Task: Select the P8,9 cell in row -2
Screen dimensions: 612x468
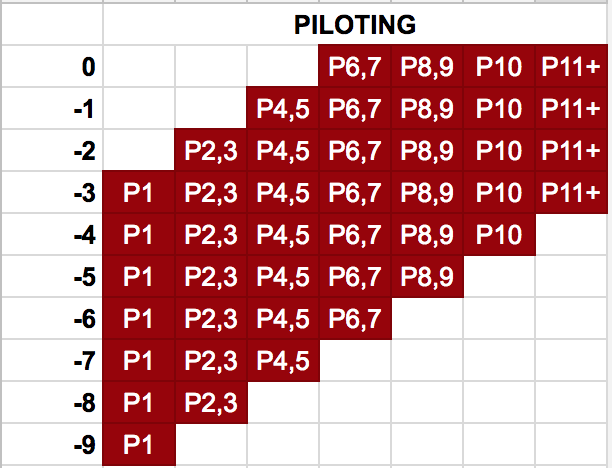Action: tap(427, 151)
